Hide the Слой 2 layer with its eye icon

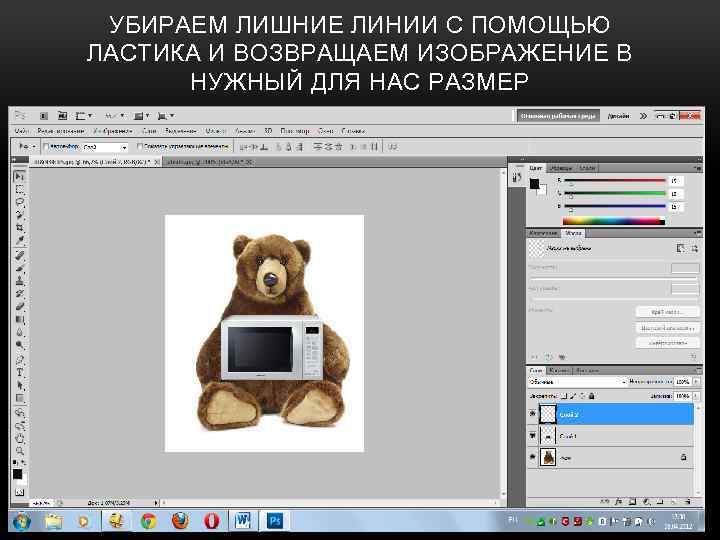click(533, 414)
